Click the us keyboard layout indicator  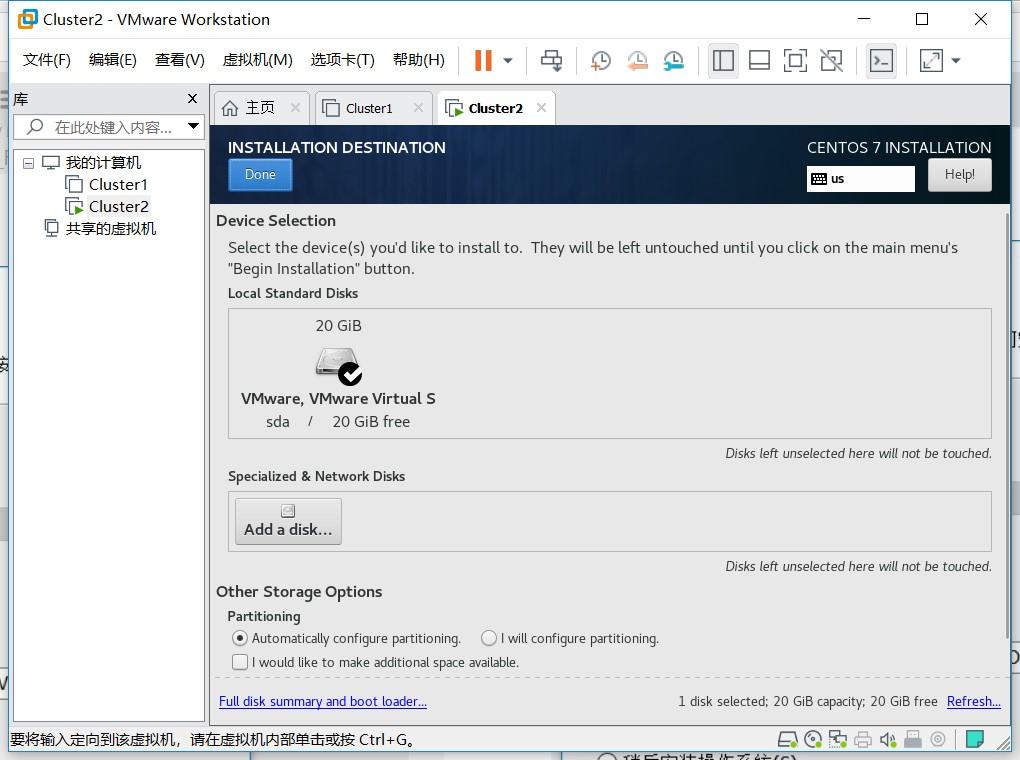[861, 179]
